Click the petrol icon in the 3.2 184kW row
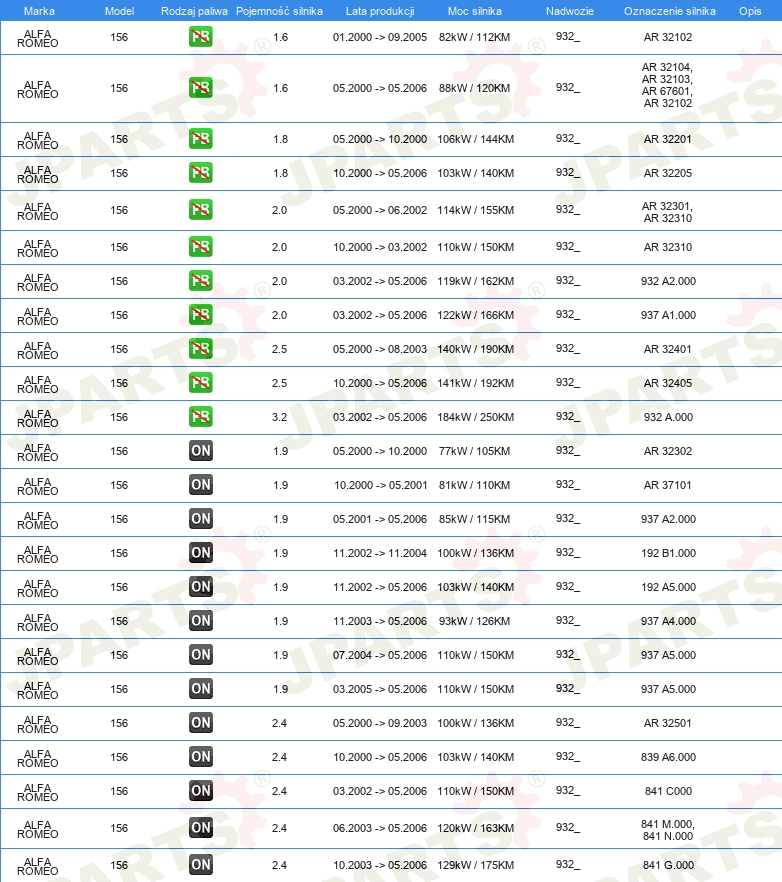 pyautogui.click(x=201, y=417)
